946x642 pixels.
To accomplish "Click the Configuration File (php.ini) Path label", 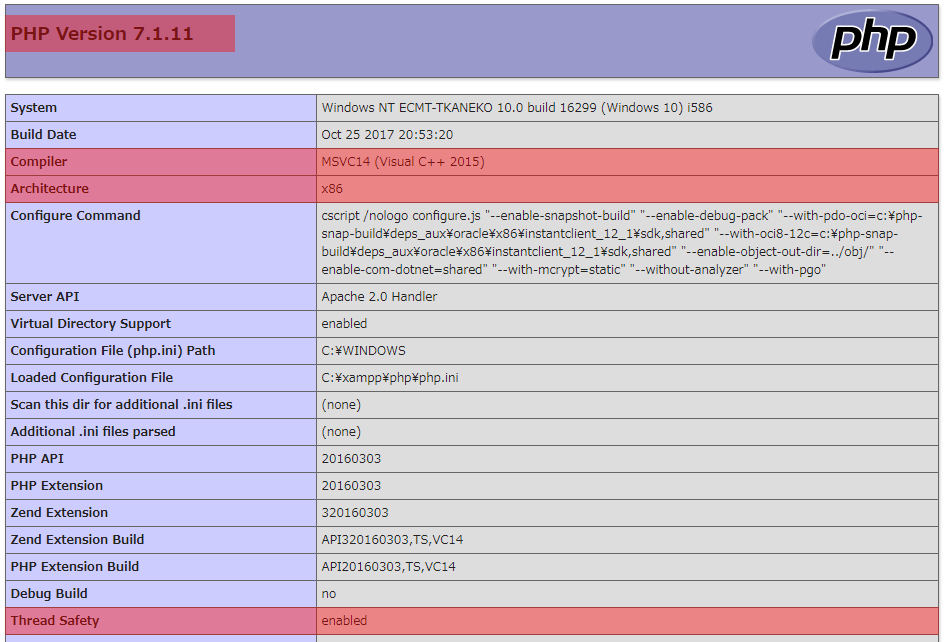I will 113,351.
